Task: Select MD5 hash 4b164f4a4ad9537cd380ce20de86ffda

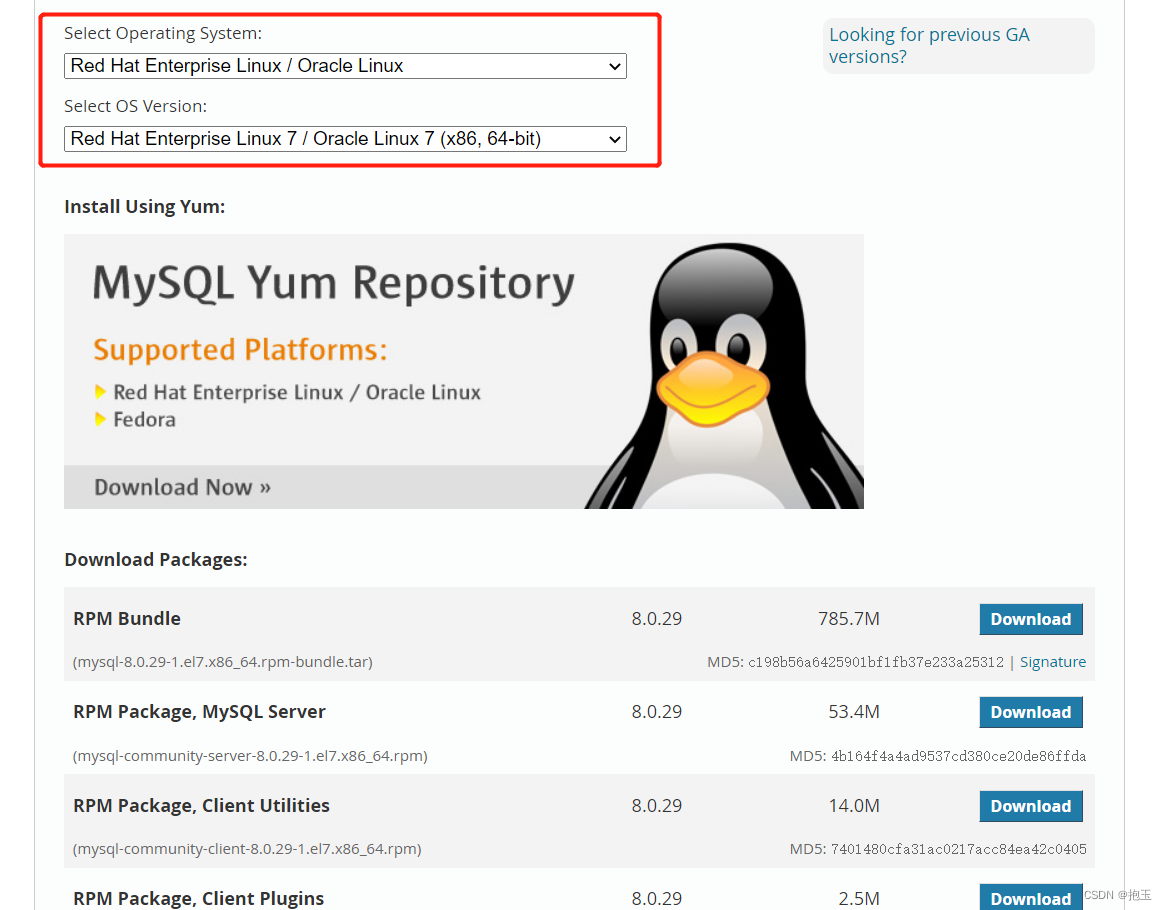Action: point(959,756)
